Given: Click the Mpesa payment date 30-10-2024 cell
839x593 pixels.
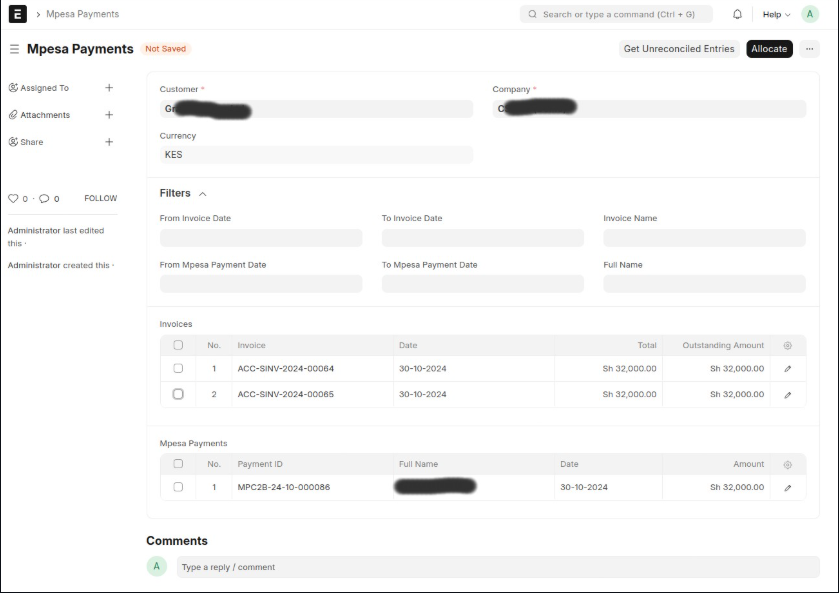Looking at the screenshot, I should tap(608, 487).
